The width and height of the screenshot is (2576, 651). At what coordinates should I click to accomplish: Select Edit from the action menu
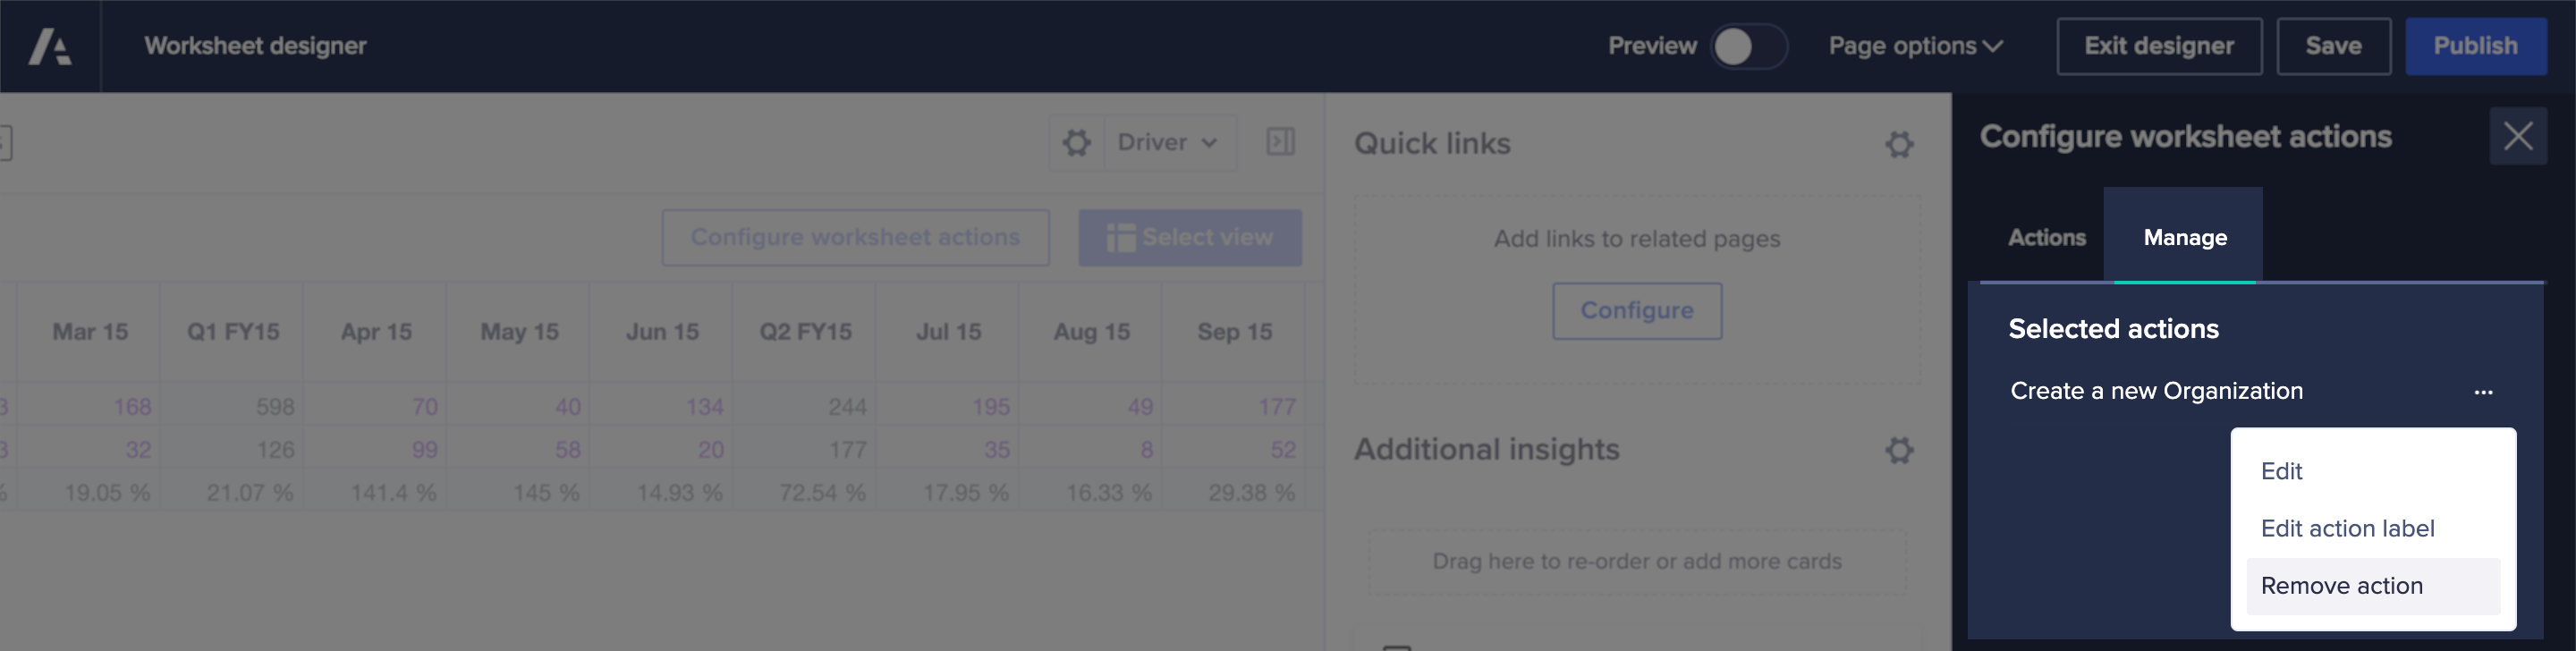tap(2282, 471)
